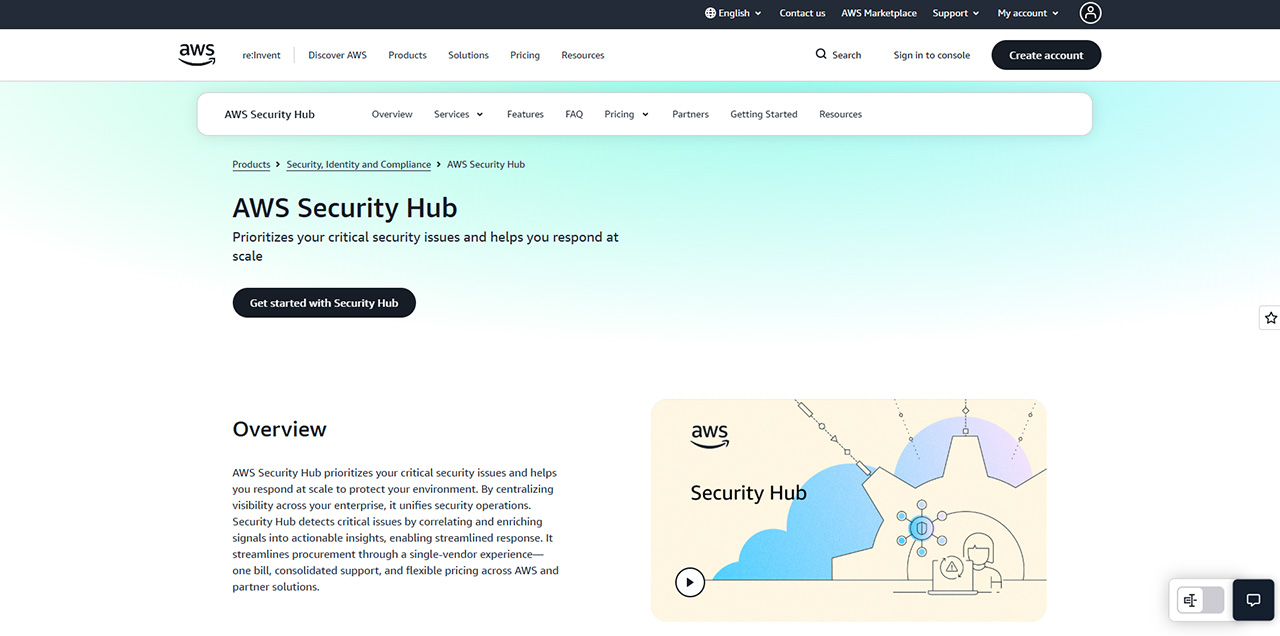1280x636 pixels.
Task: Click the AWS Marketplace link
Action: [x=879, y=13]
